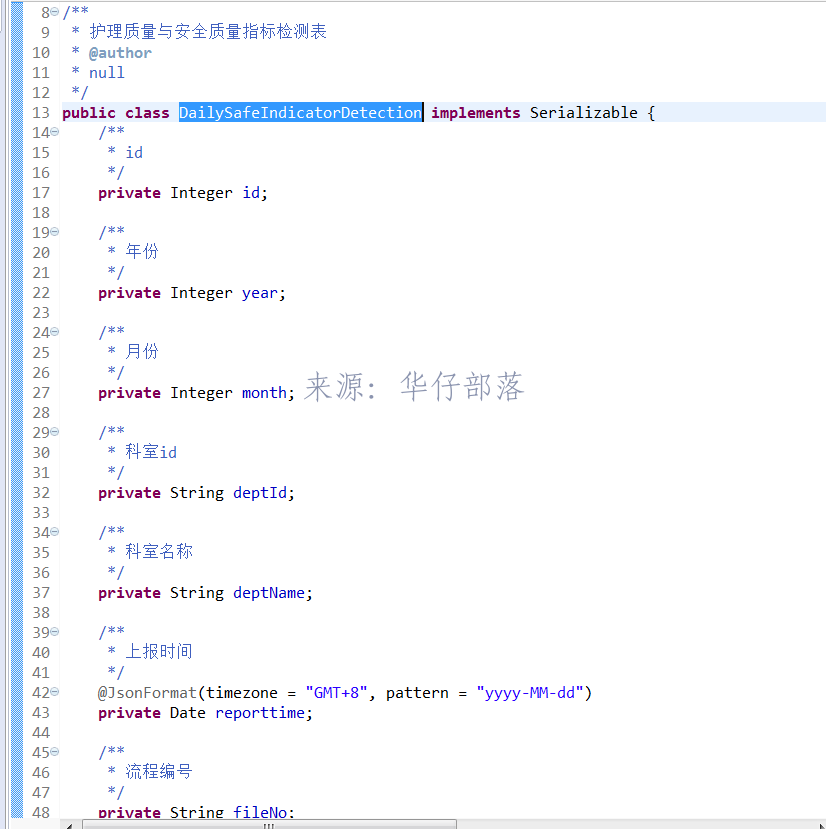Click the field name month
The image size is (826, 829).
[x=264, y=393]
